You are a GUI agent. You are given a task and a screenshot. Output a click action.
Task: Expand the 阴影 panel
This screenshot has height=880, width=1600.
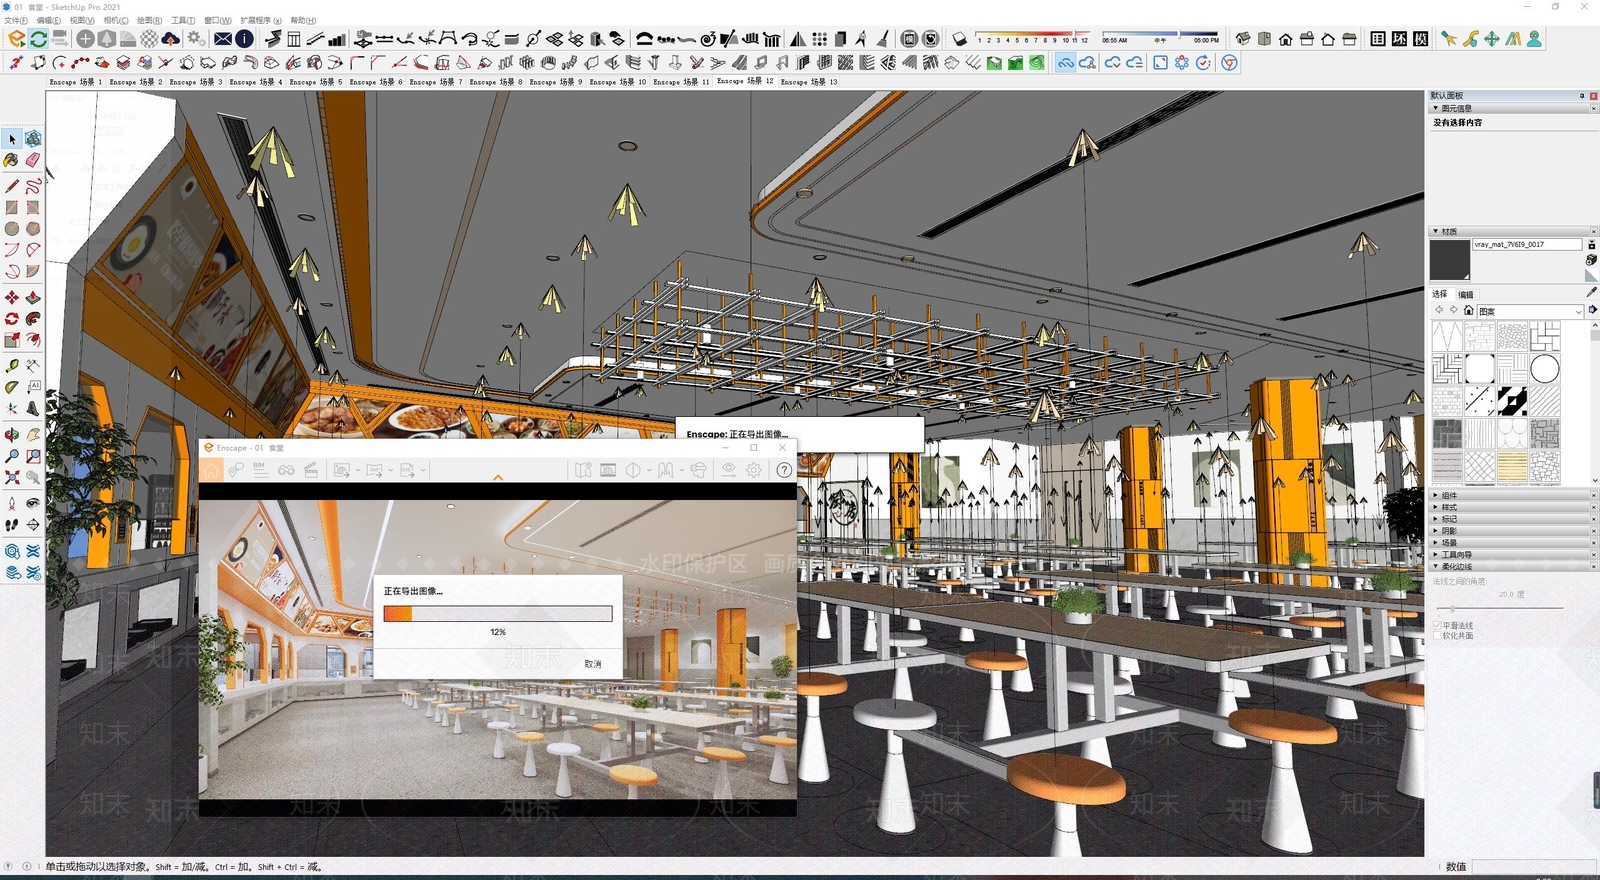click(x=1513, y=531)
